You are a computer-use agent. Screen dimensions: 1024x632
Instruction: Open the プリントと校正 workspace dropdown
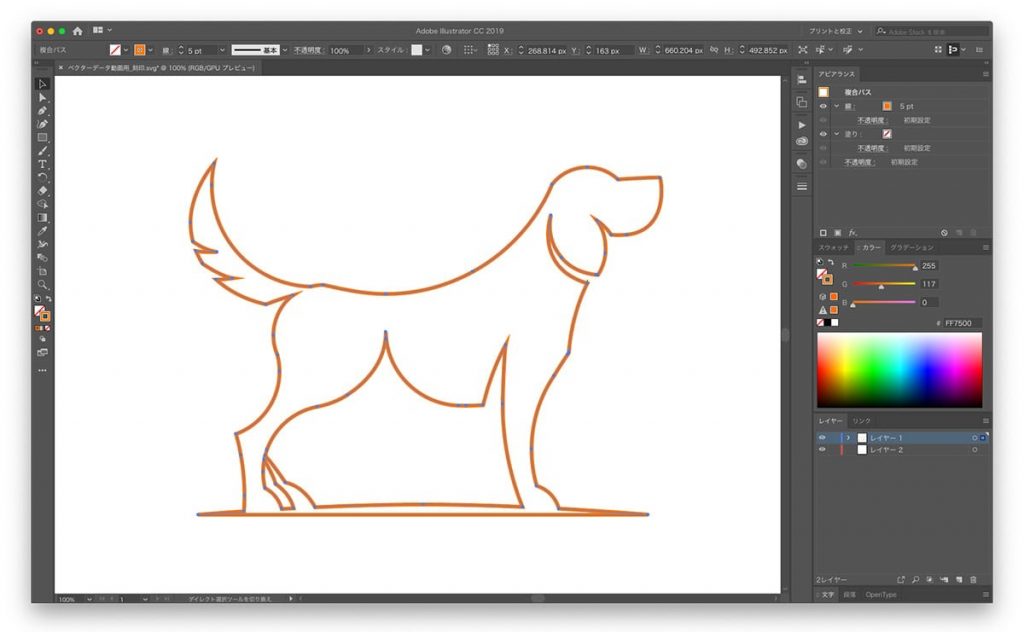[836, 31]
